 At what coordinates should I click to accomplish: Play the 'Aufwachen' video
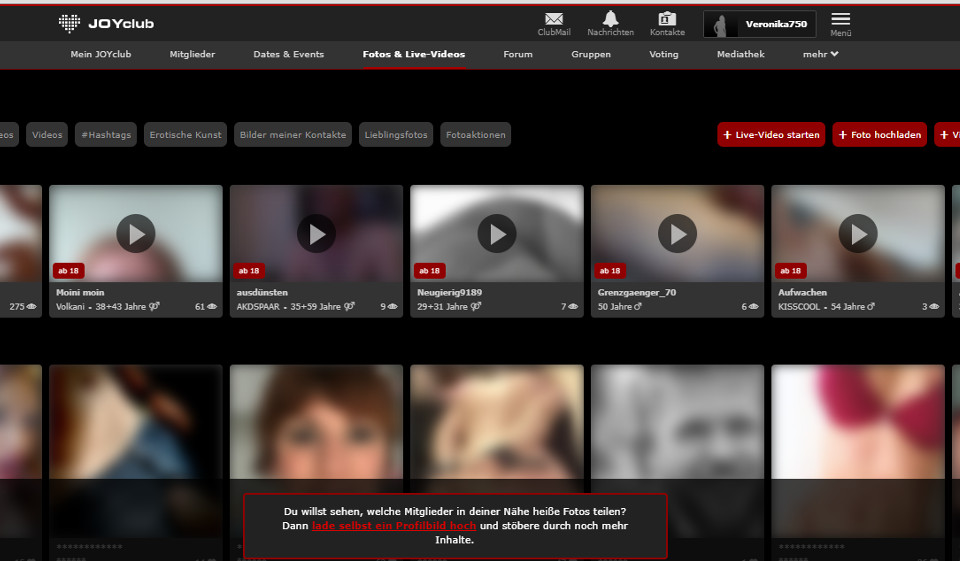[x=858, y=234]
